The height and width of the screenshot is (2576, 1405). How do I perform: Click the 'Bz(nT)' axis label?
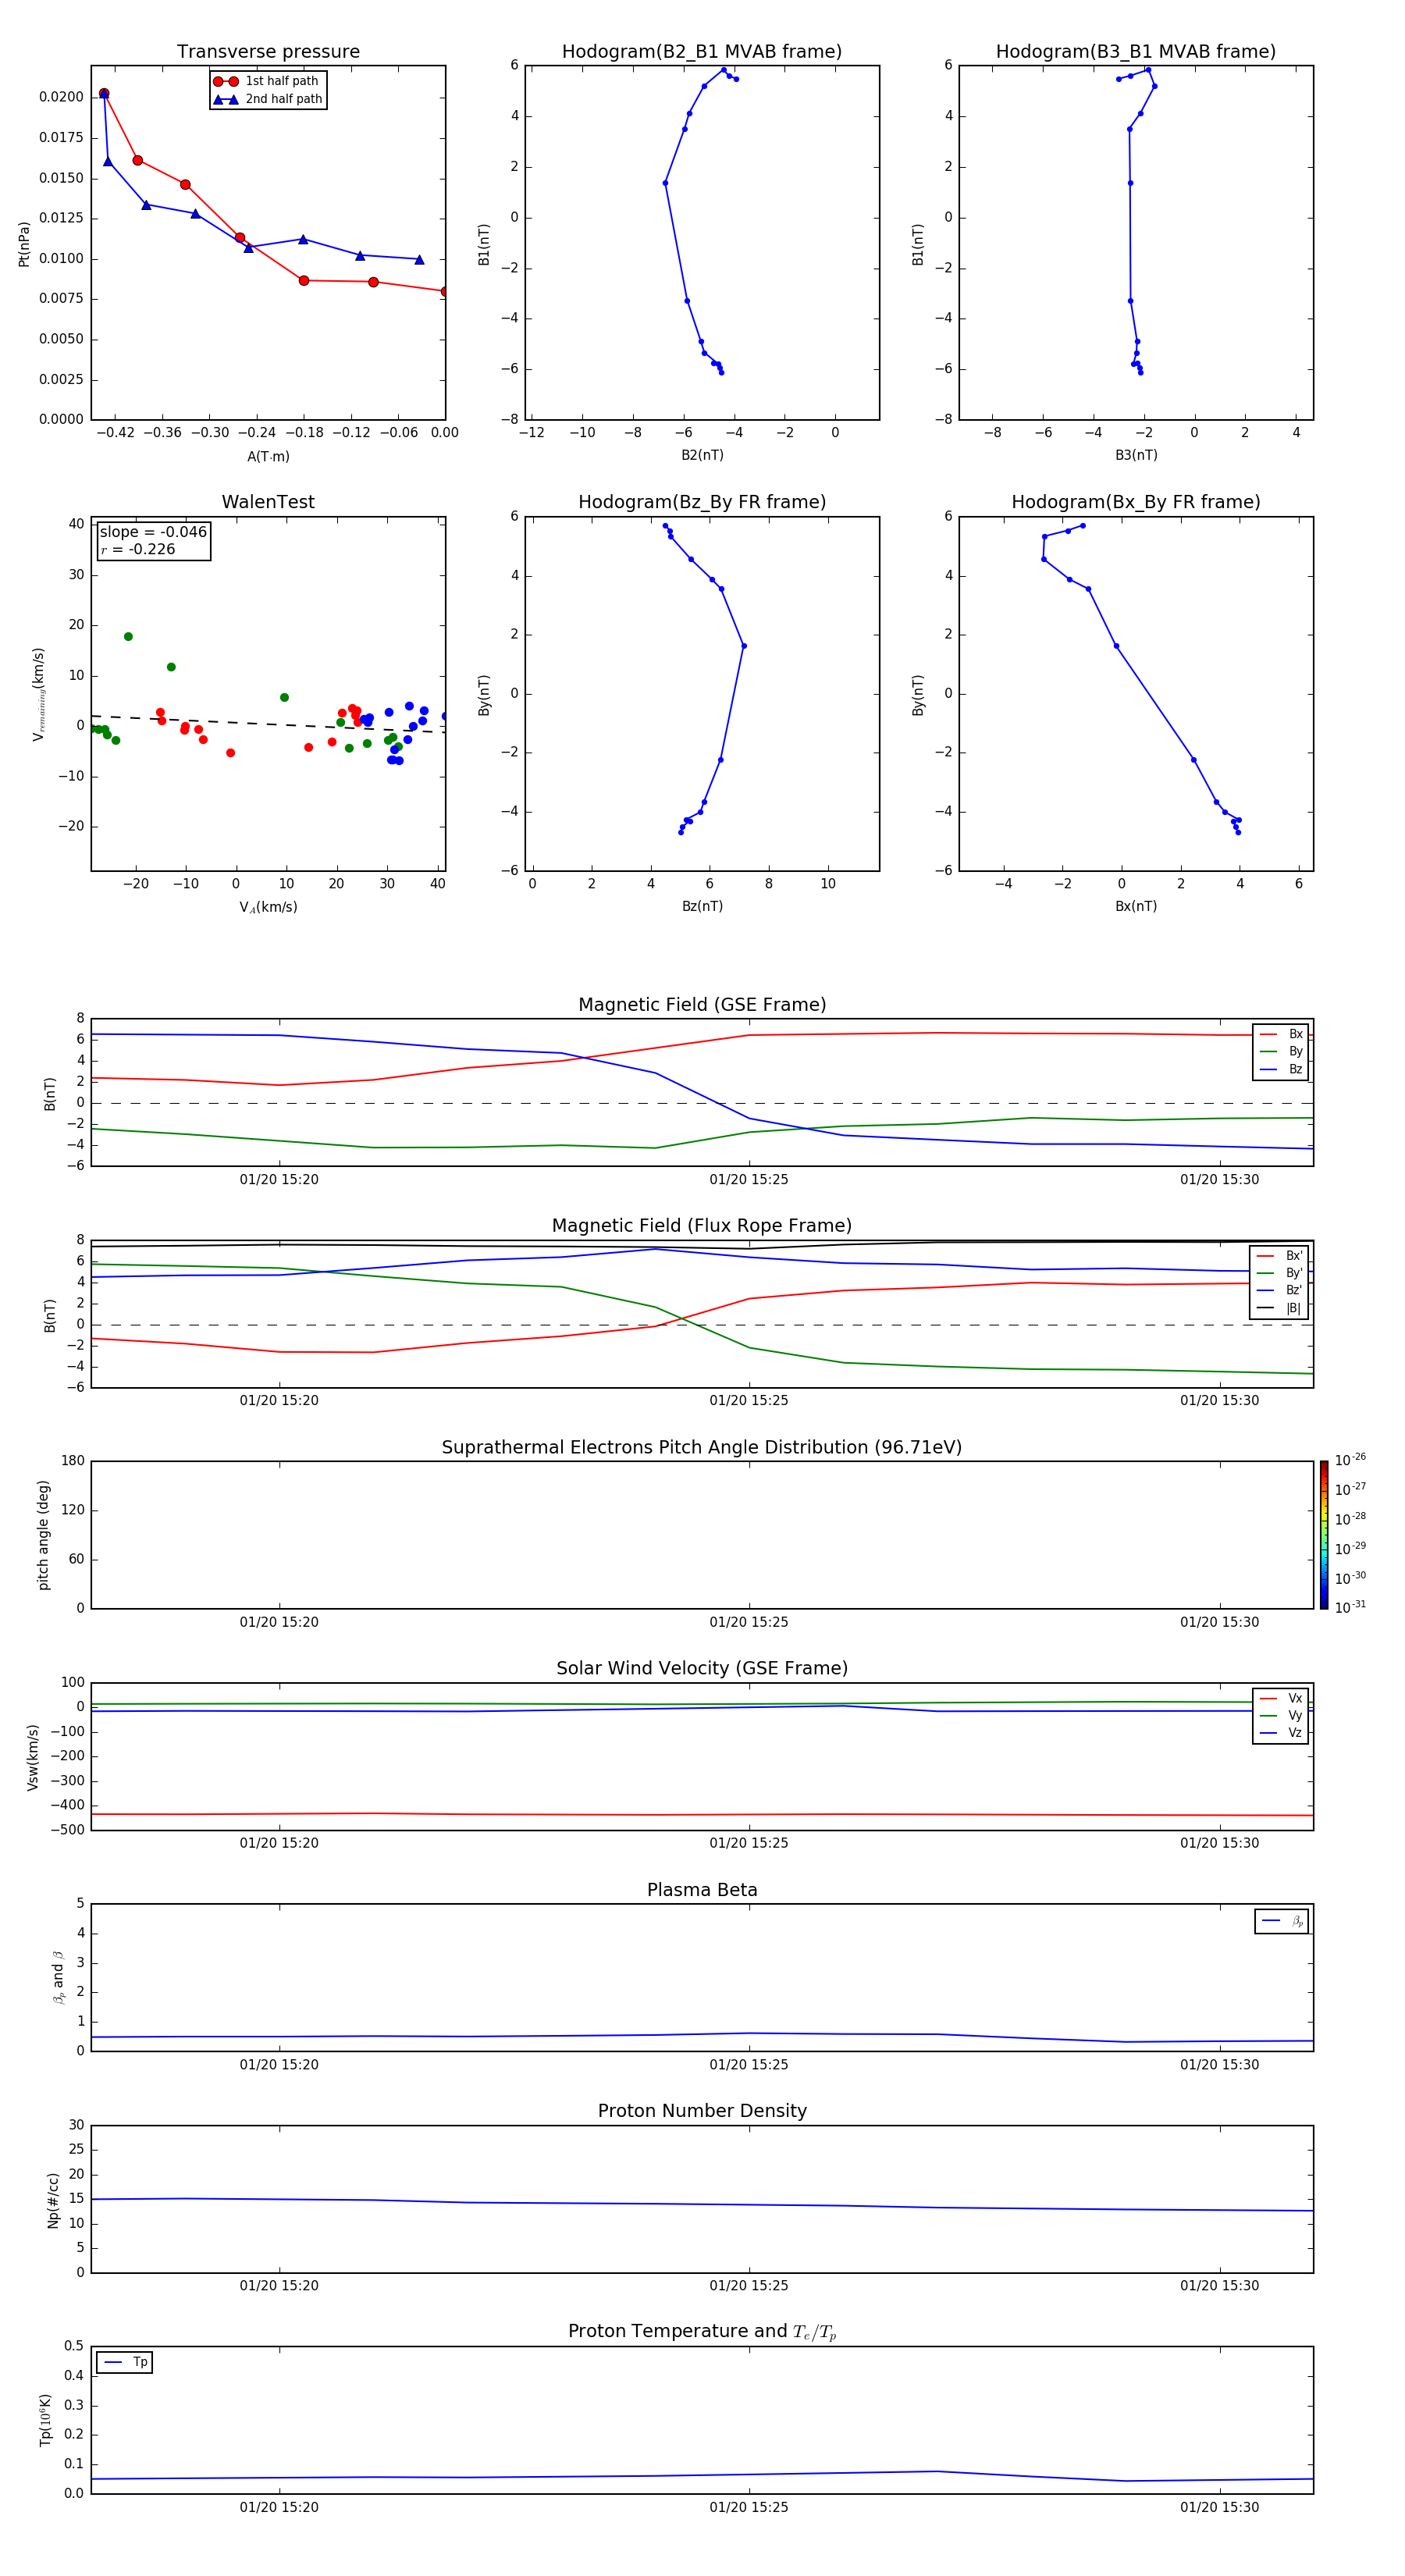(702, 906)
